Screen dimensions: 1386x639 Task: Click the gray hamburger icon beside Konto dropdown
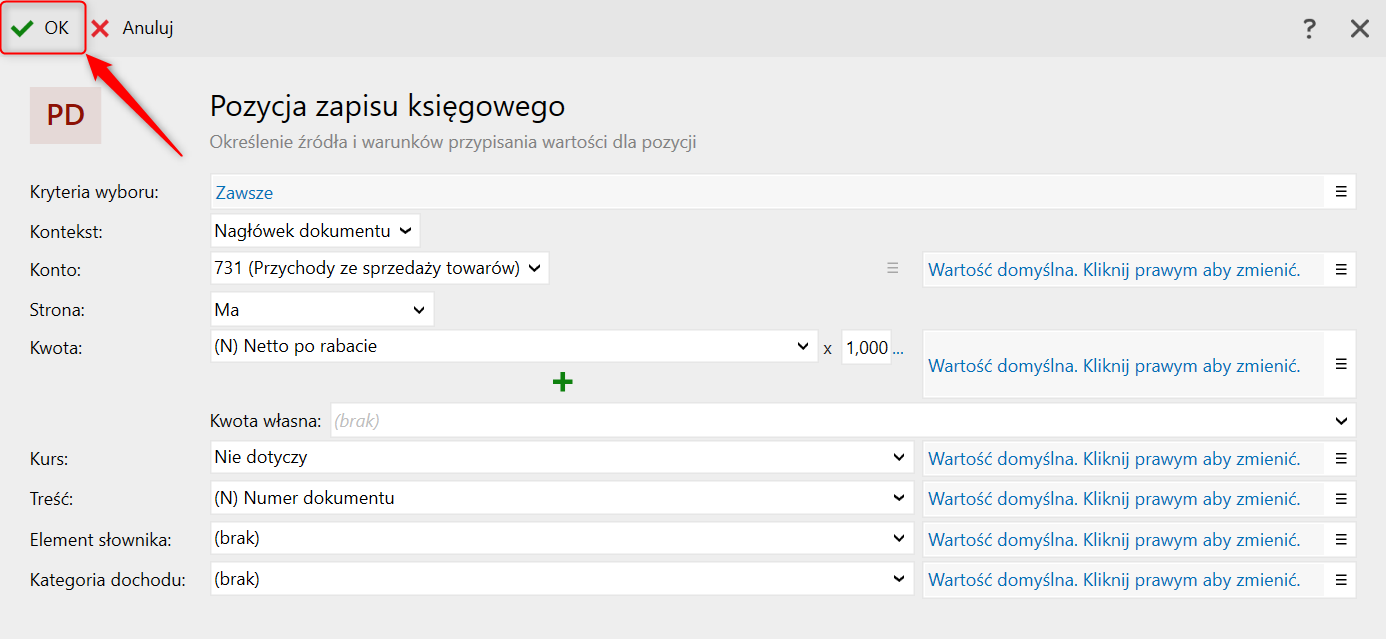tap(893, 268)
